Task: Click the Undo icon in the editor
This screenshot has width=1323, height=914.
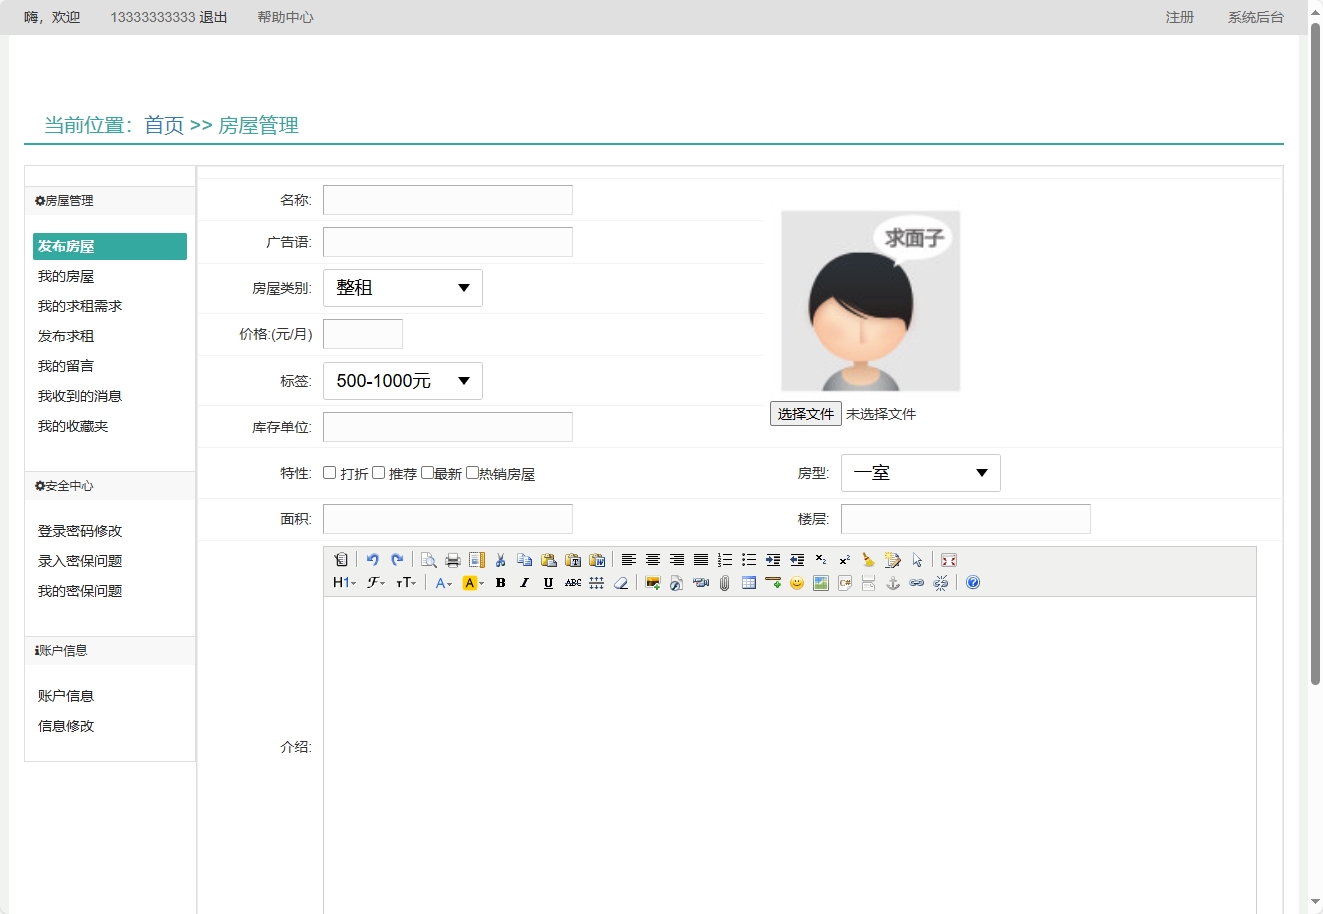Action: [372, 559]
